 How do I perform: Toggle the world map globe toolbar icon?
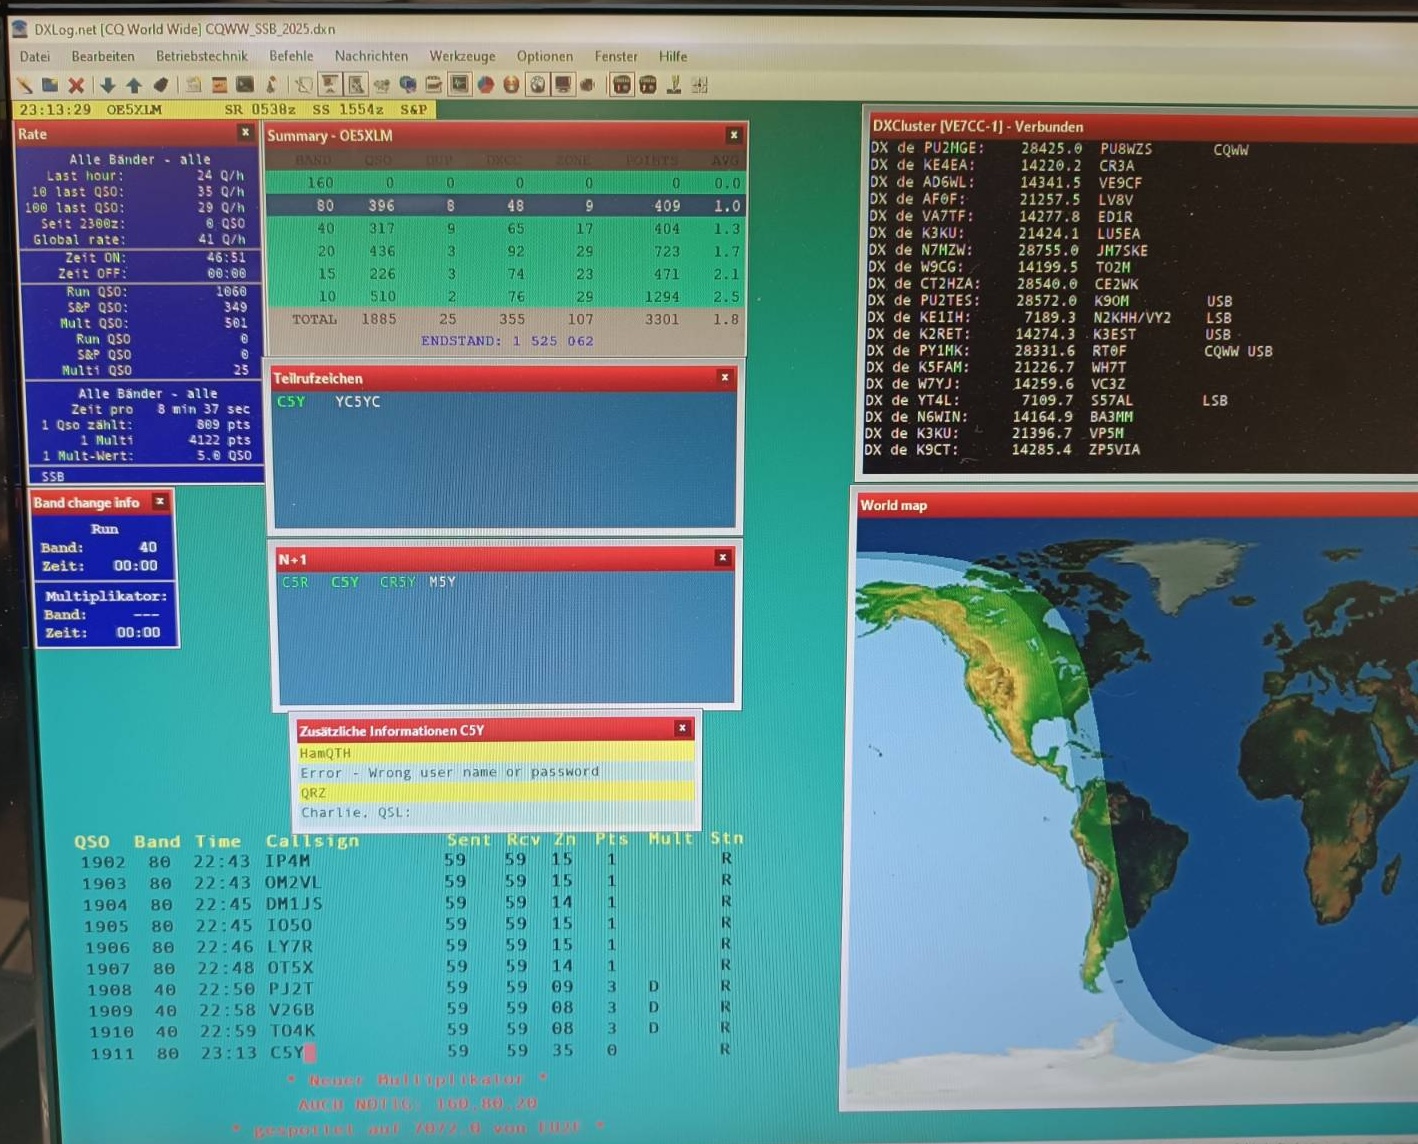pyautogui.click(x=537, y=85)
